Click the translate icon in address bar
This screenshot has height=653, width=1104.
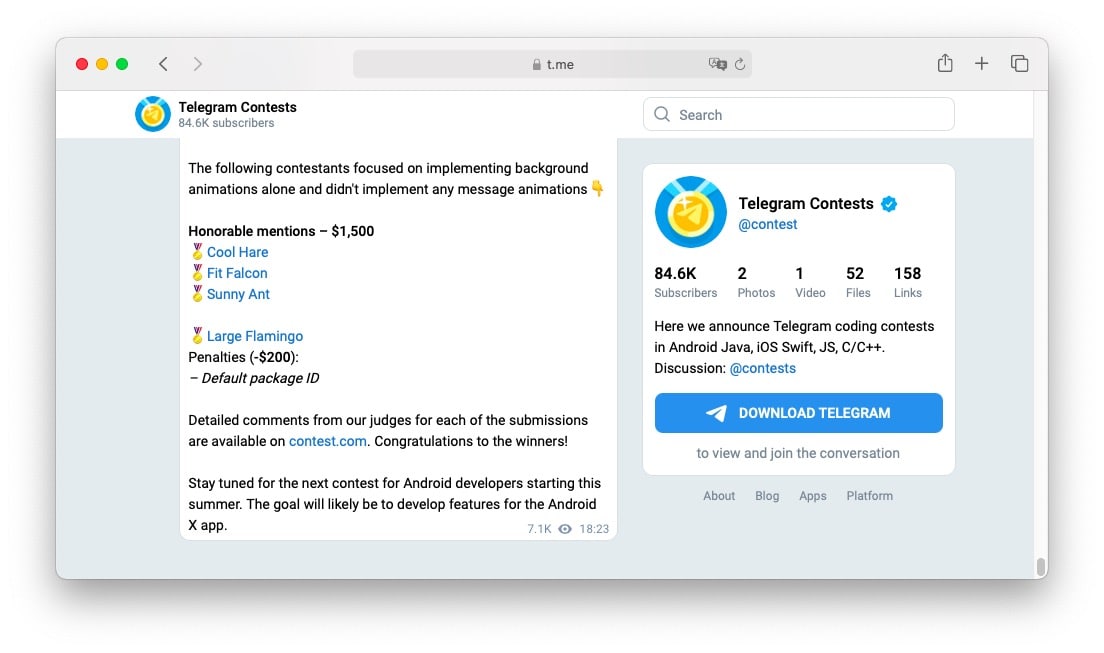[717, 64]
